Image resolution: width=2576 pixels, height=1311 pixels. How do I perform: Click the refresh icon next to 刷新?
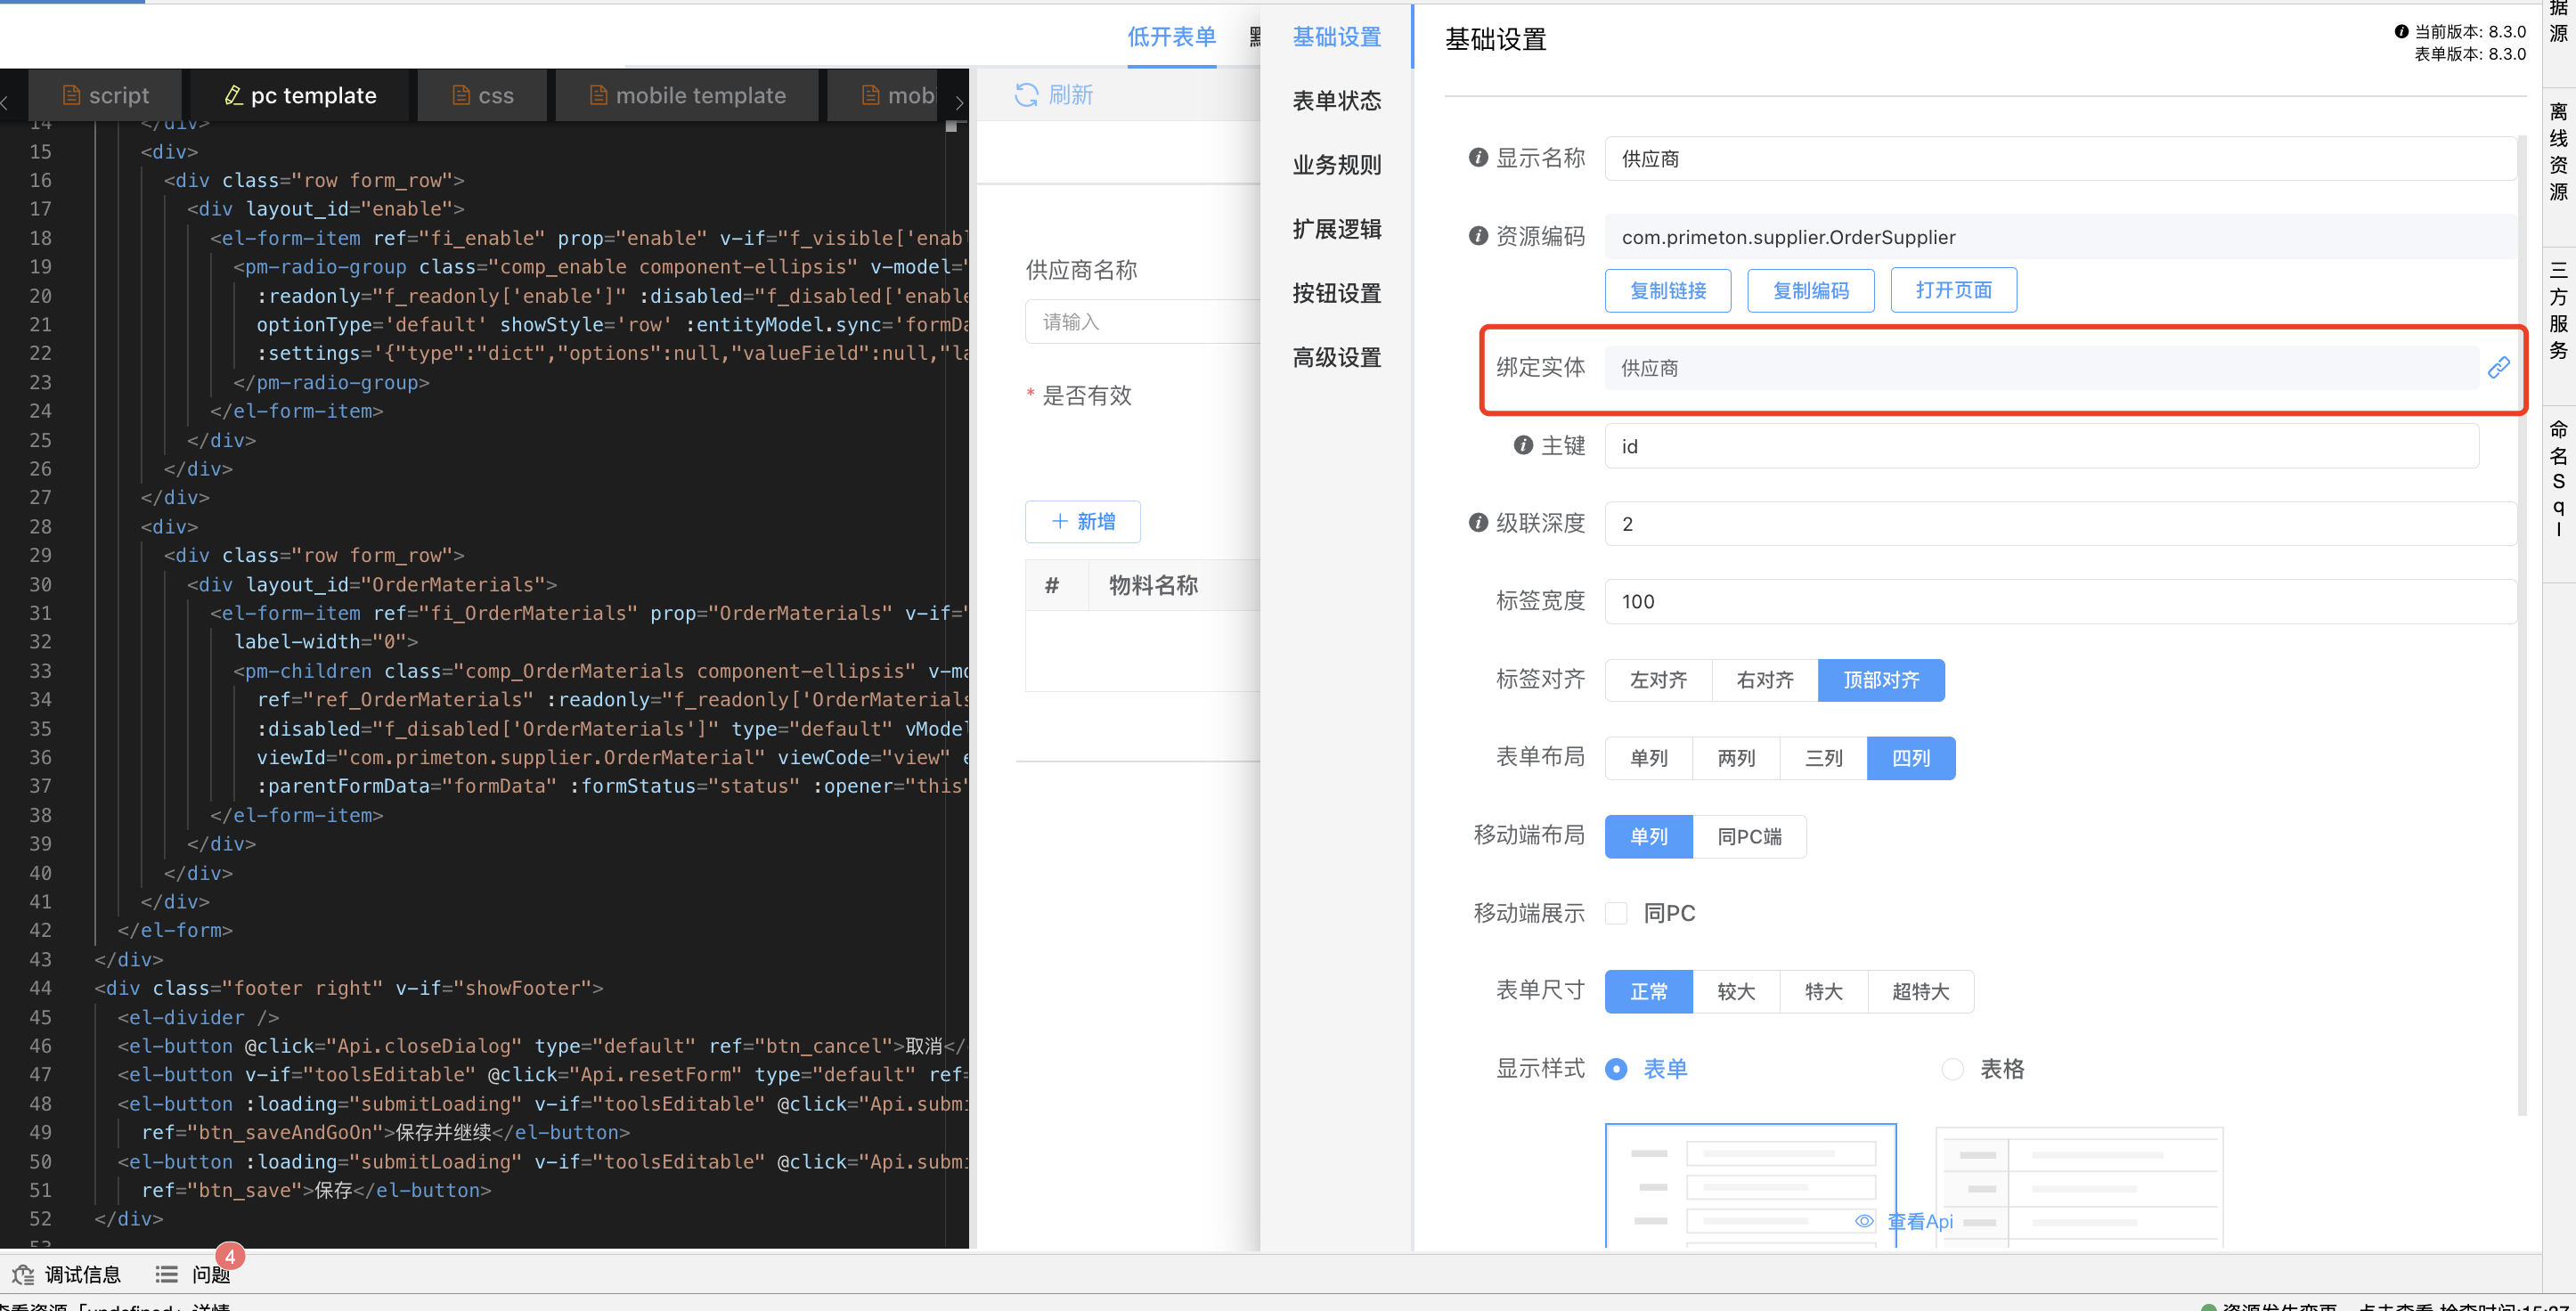1026,95
